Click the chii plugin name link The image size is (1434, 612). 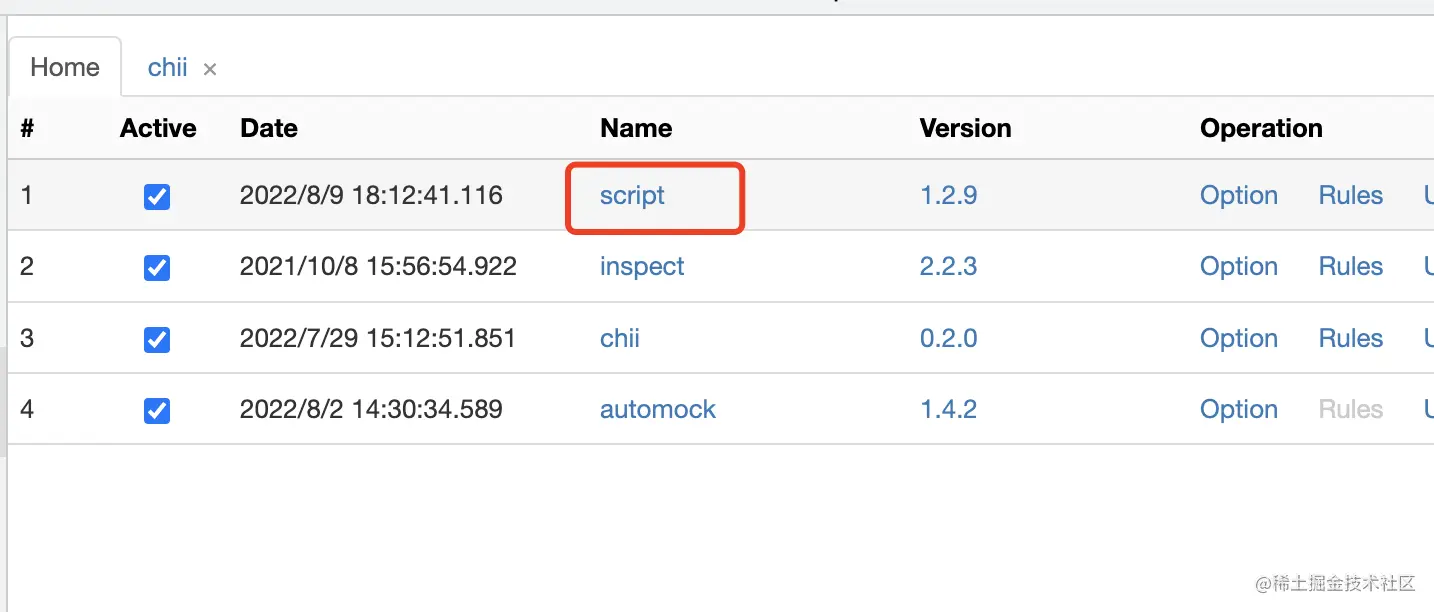(620, 338)
